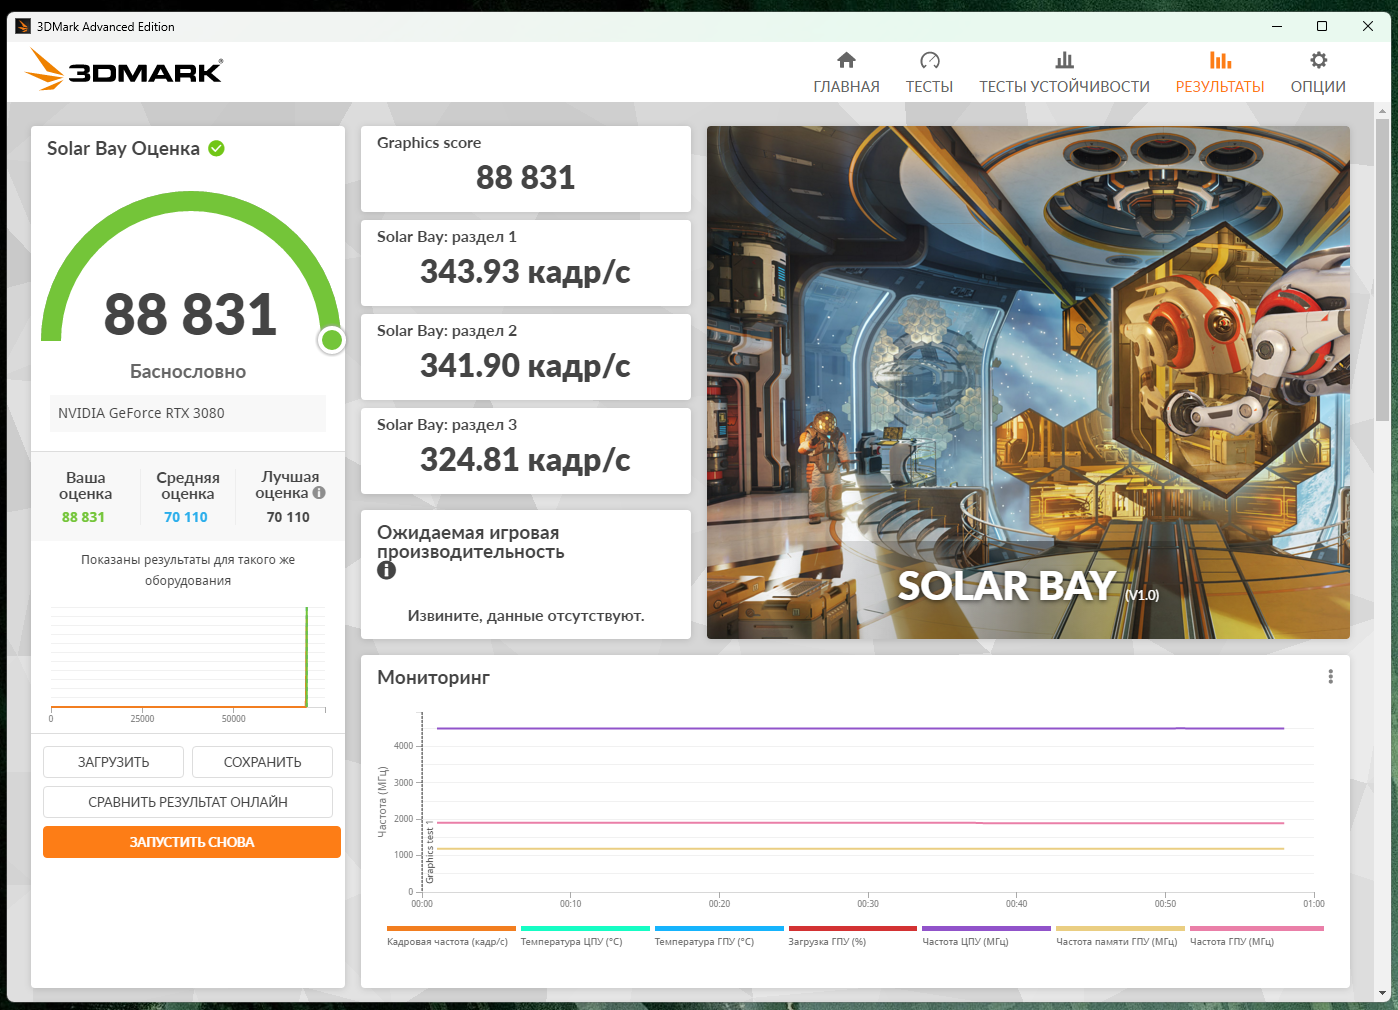Click the Graphics score value 88 831
This screenshot has height=1010, width=1398.
point(526,178)
